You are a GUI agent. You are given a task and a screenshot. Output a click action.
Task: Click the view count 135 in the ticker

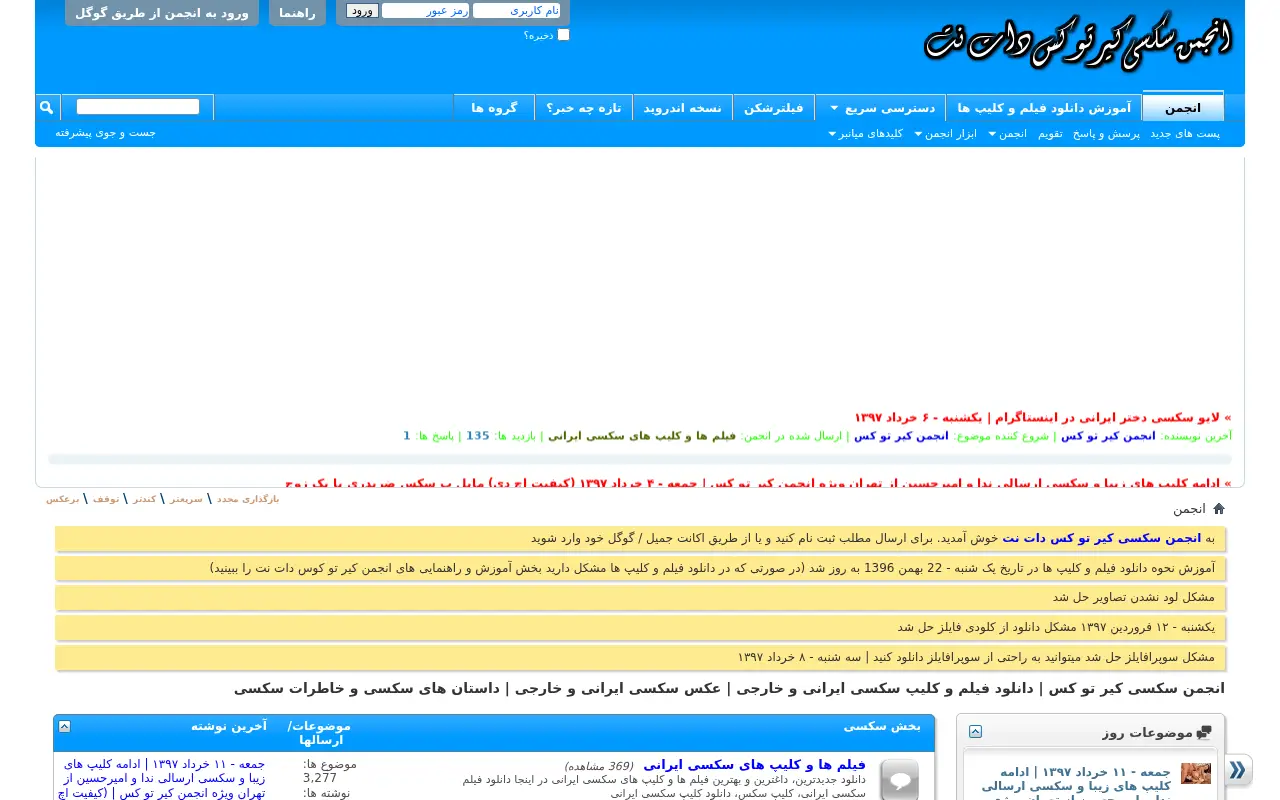point(478,436)
